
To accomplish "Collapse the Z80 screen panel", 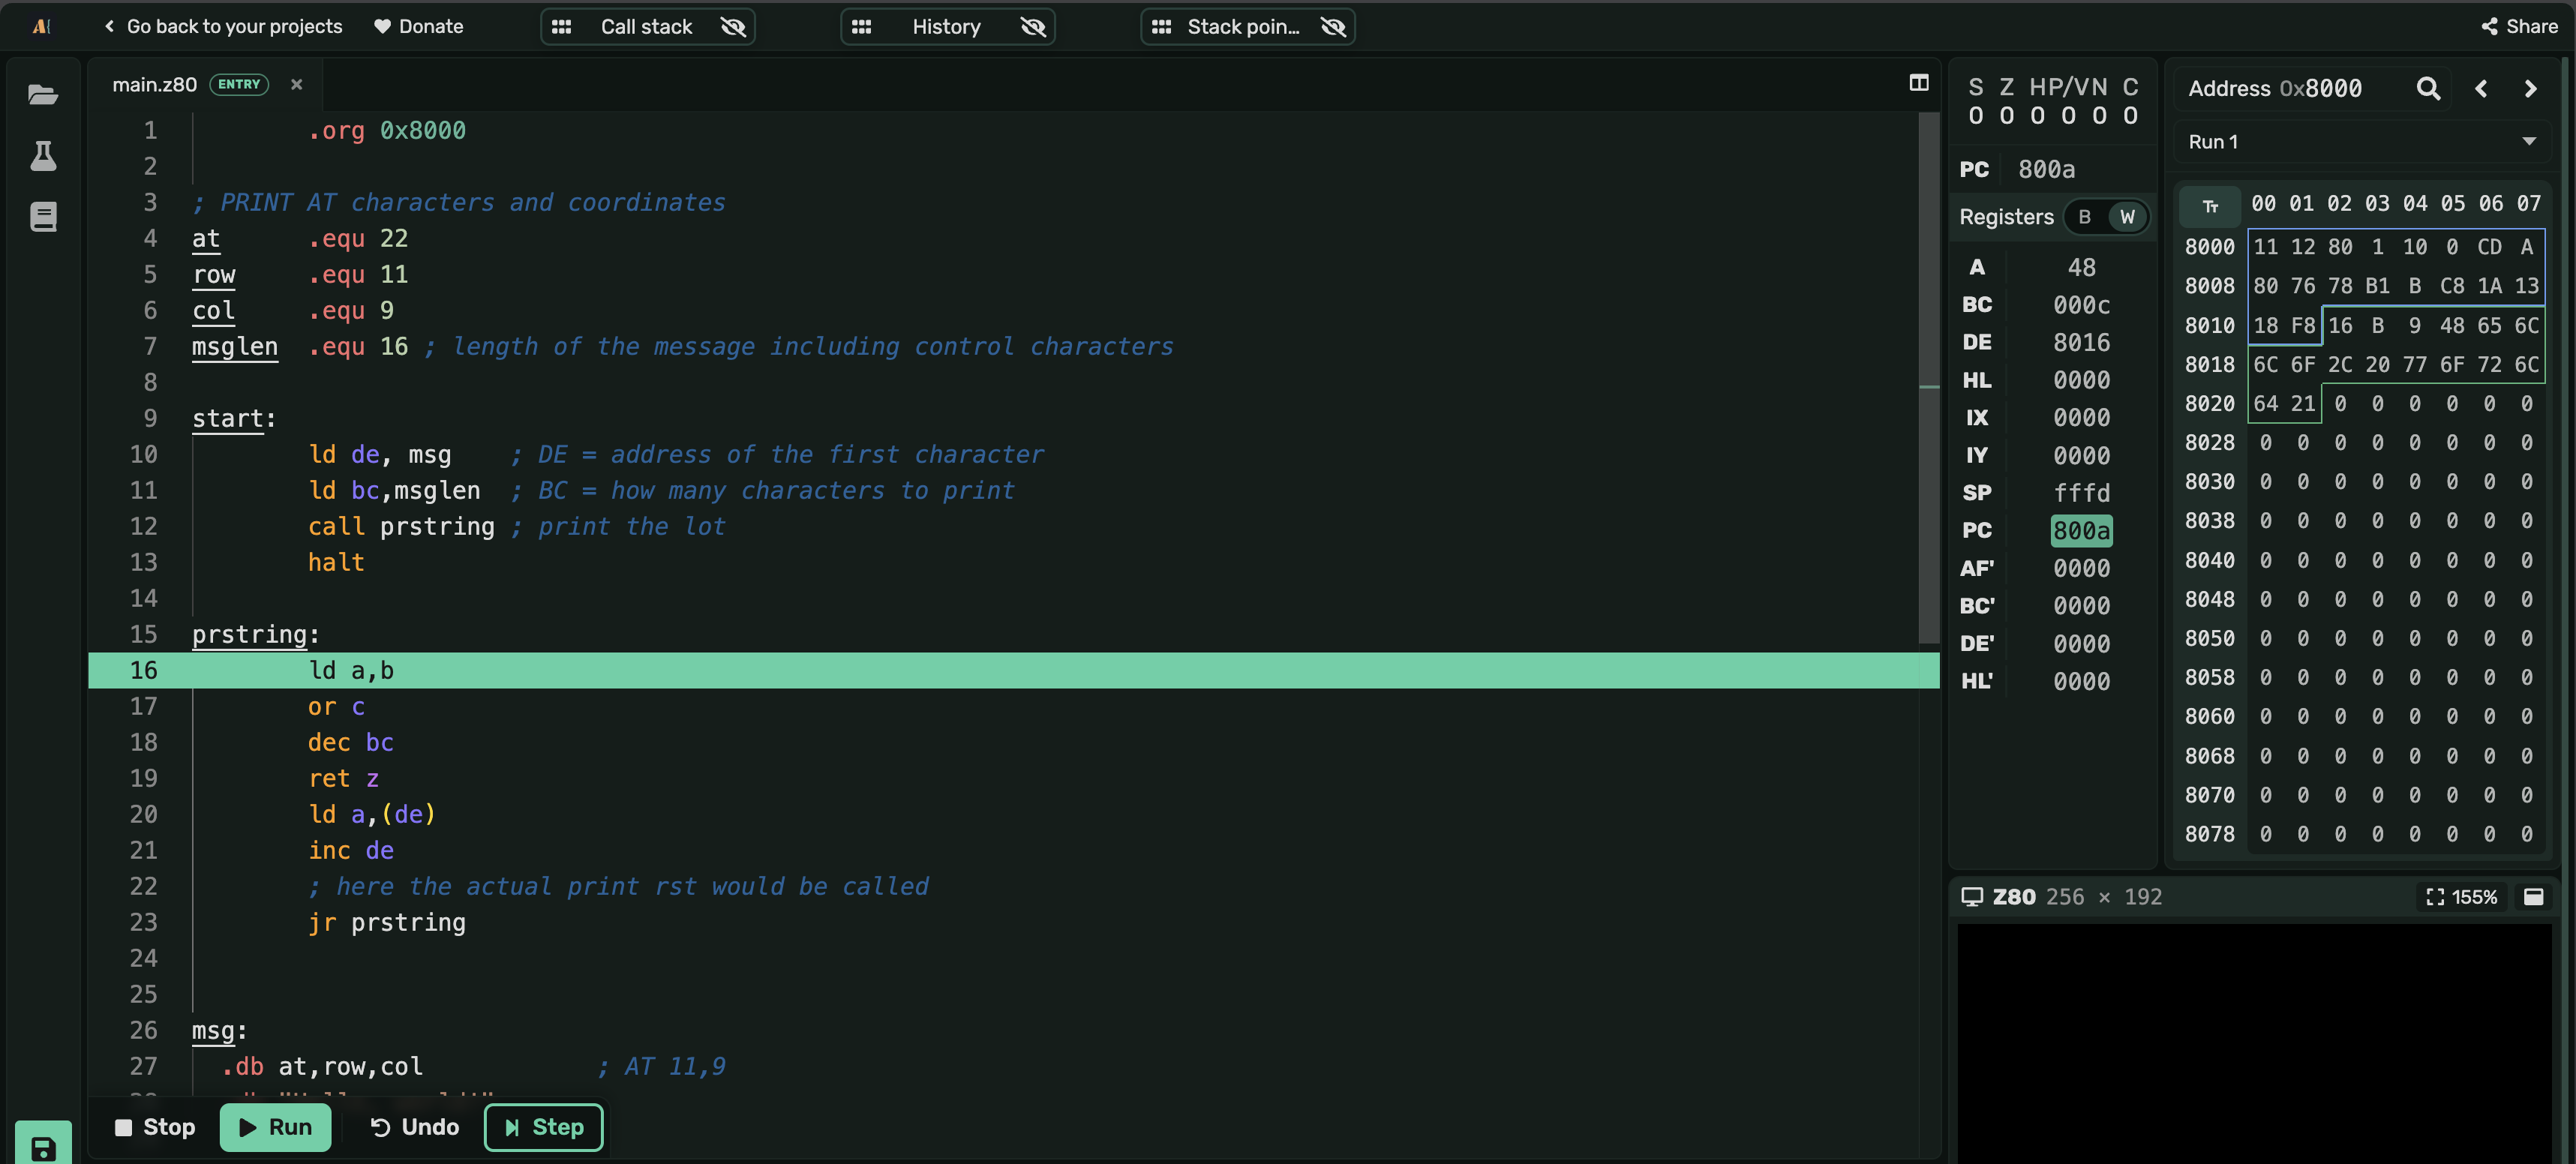I will pyautogui.click(x=2533, y=897).
